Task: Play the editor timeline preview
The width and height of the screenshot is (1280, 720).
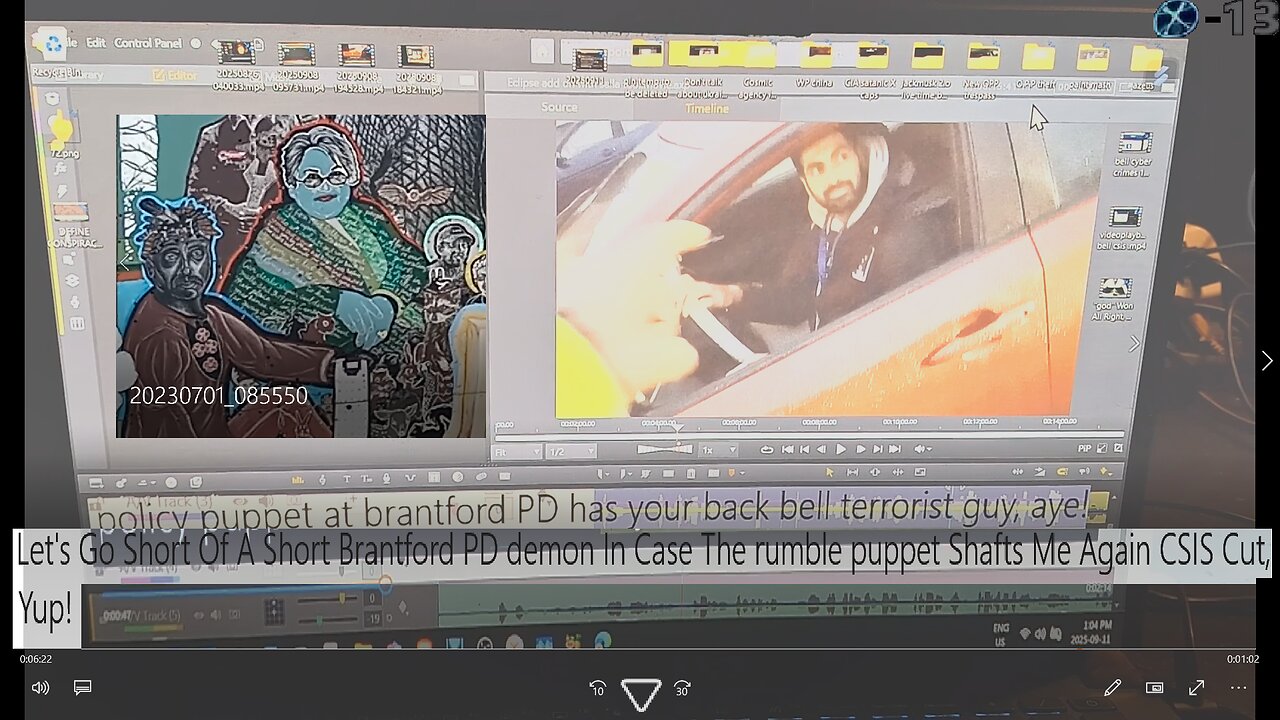Action: [841, 450]
